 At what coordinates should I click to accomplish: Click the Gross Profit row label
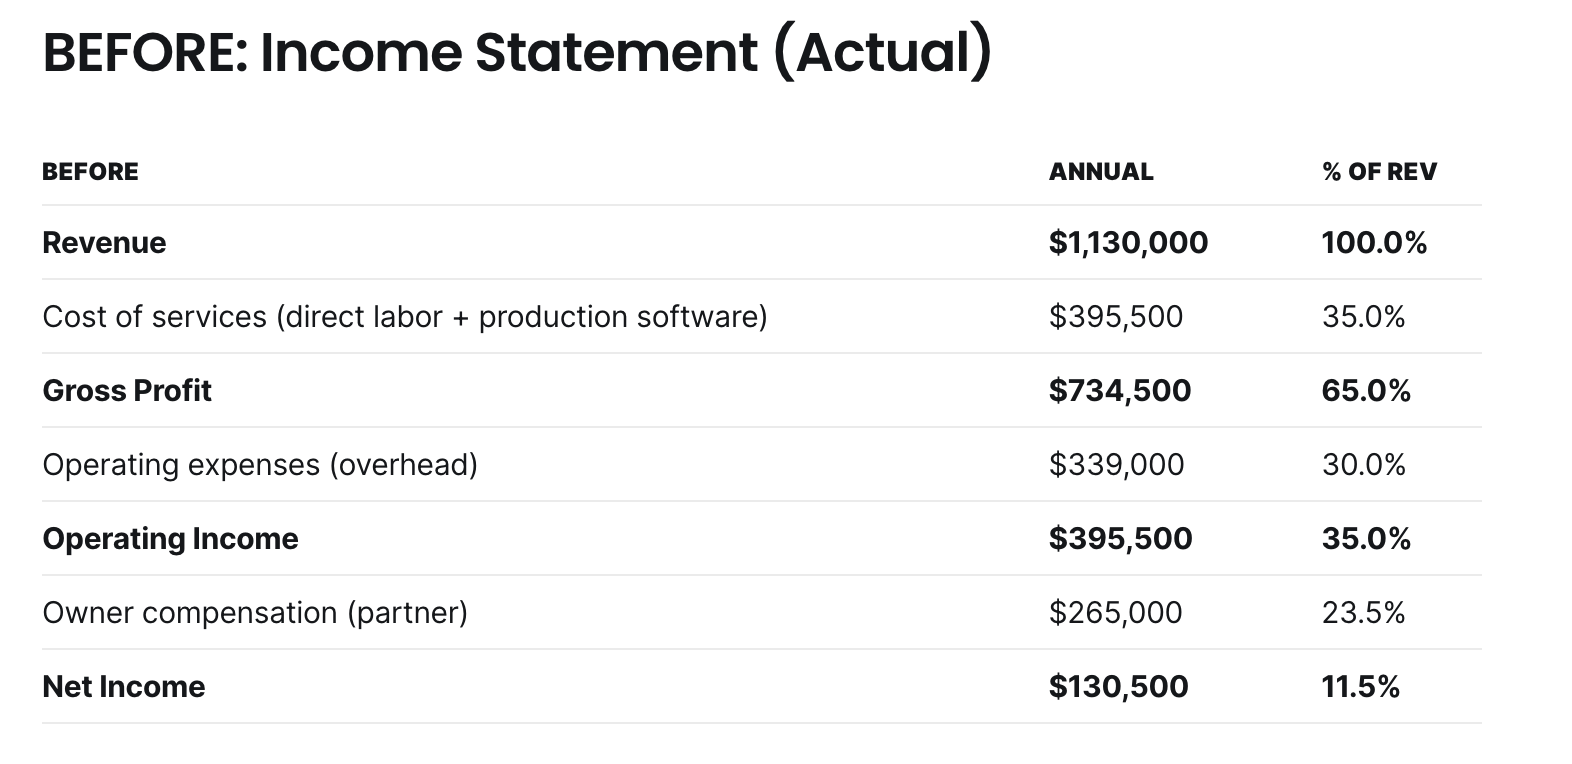pos(127,391)
